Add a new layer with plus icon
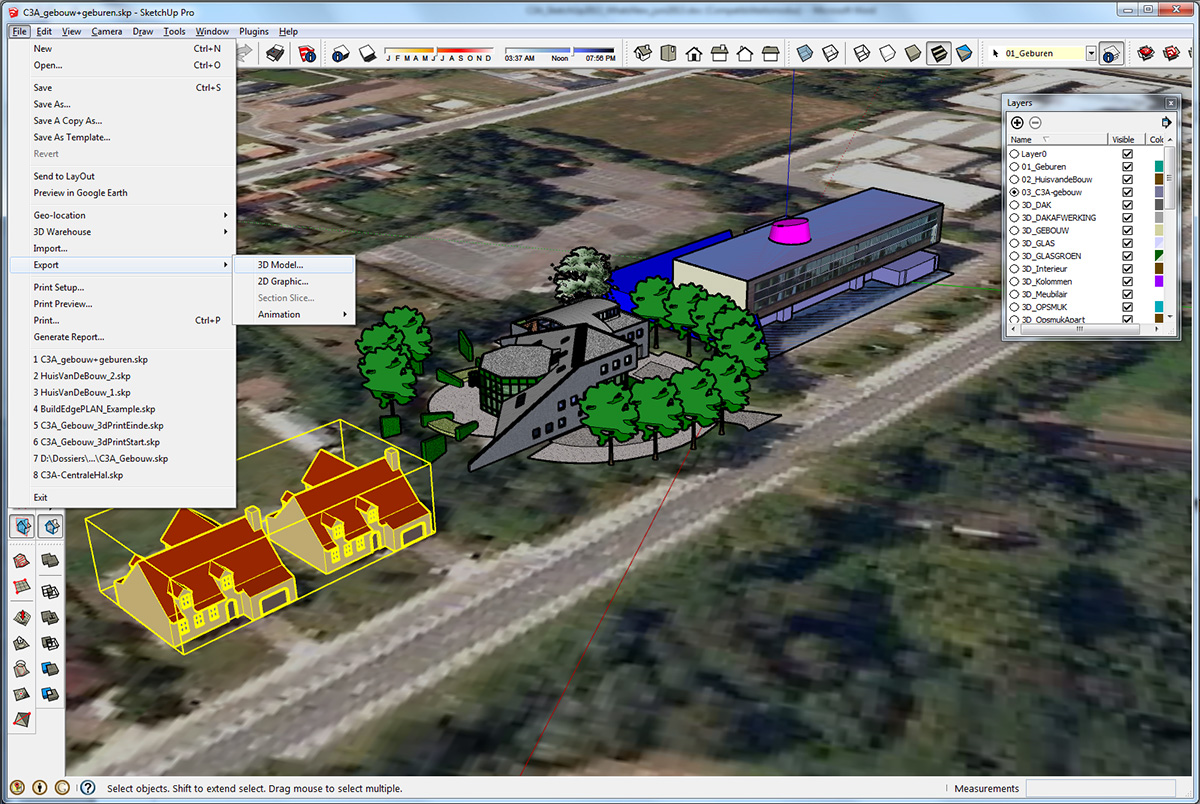This screenshot has width=1200, height=804. coord(1018,122)
